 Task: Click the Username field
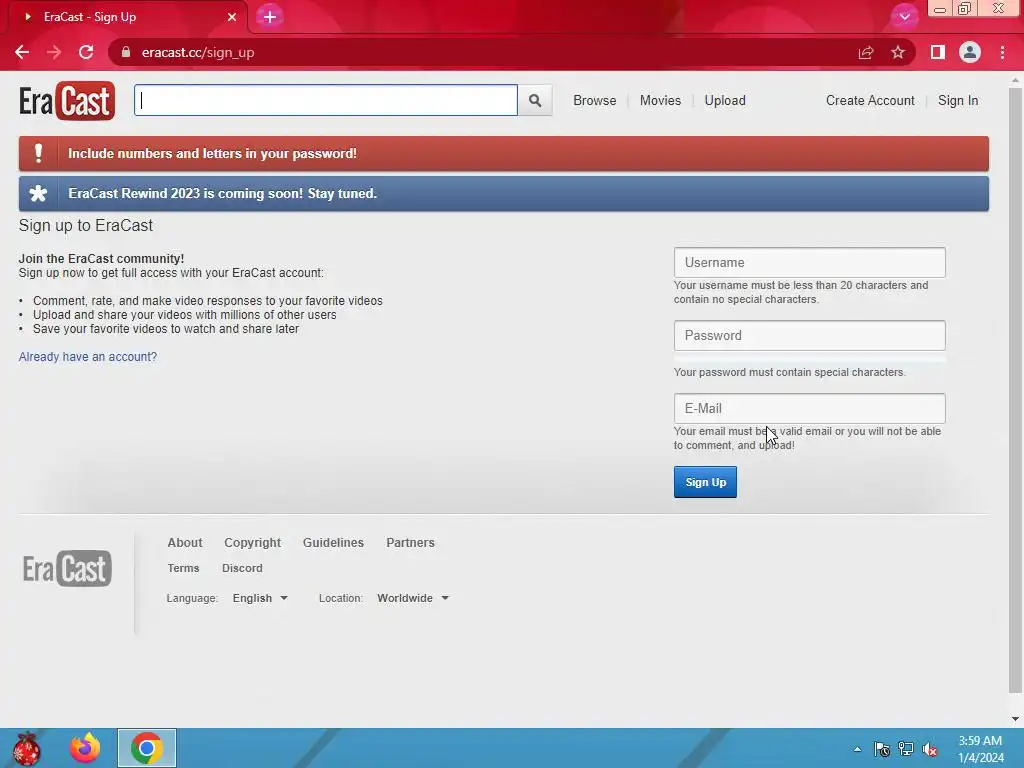click(810, 263)
